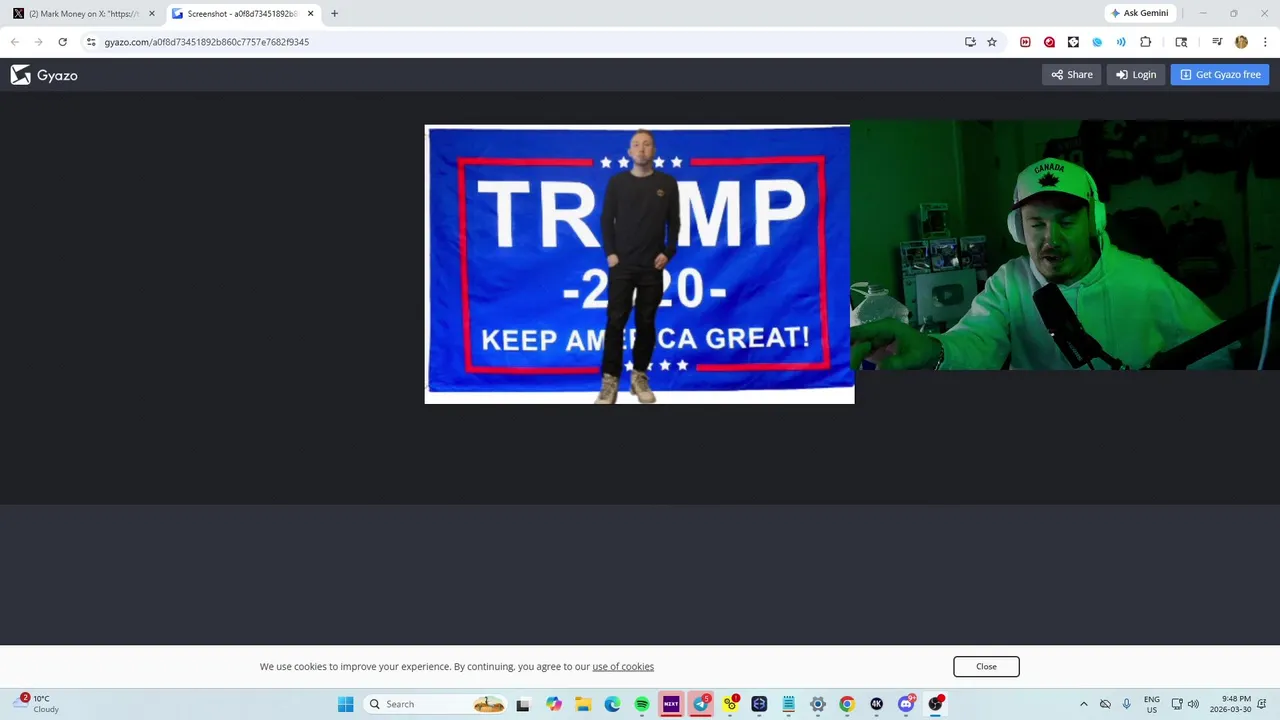Open the Notepad icon on the taskbar
The width and height of the screenshot is (1280, 720).
788,704
